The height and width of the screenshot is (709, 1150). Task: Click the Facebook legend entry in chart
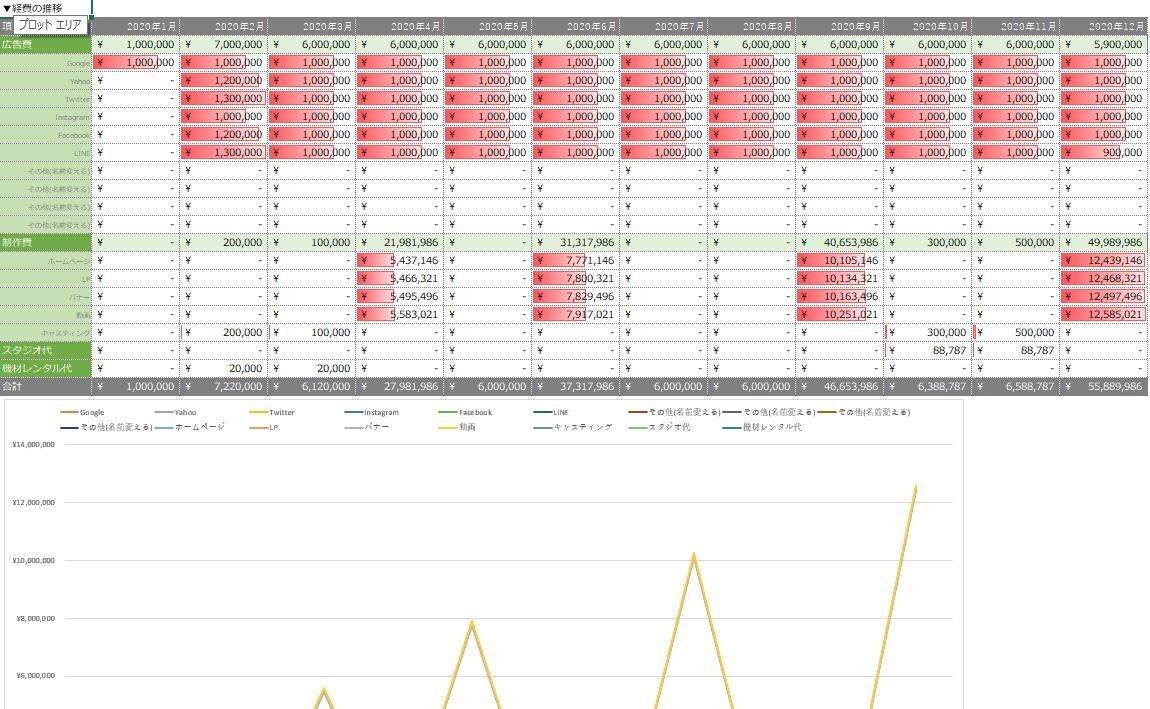466,413
